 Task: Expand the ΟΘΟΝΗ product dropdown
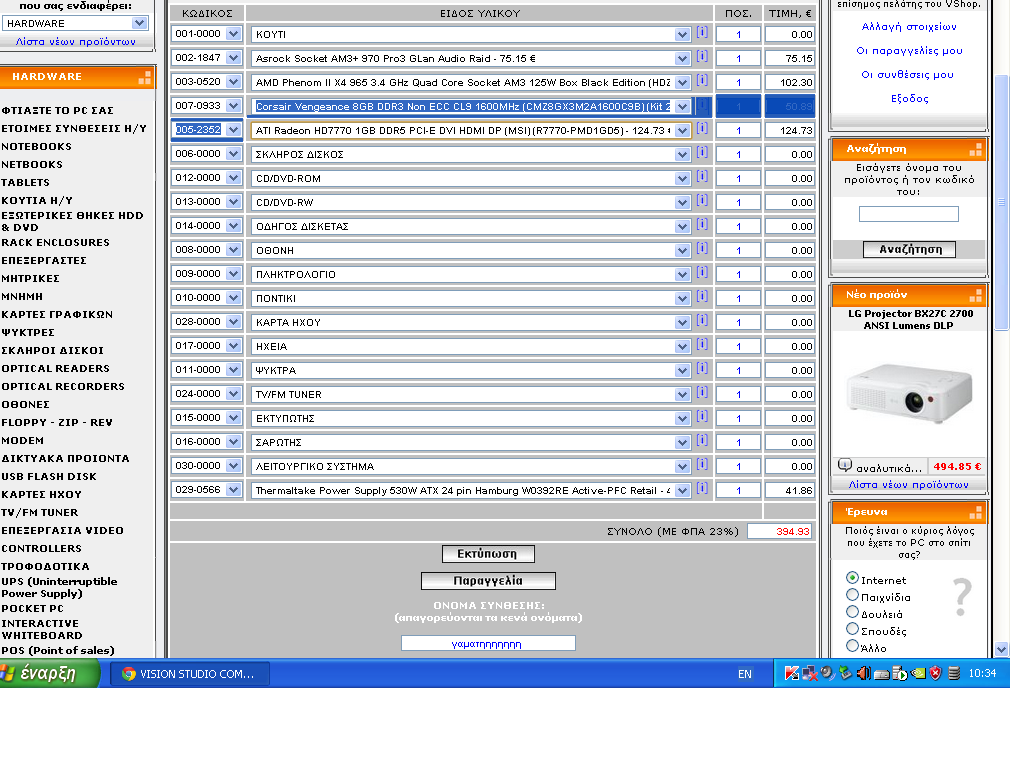click(x=682, y=251)
